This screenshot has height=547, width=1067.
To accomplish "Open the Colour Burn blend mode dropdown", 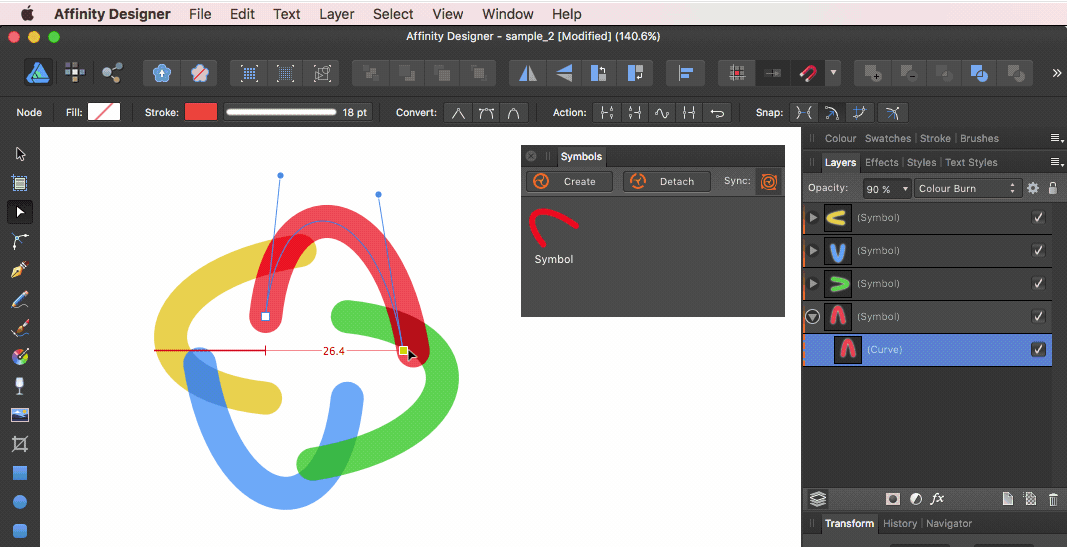I will [966, 188].
